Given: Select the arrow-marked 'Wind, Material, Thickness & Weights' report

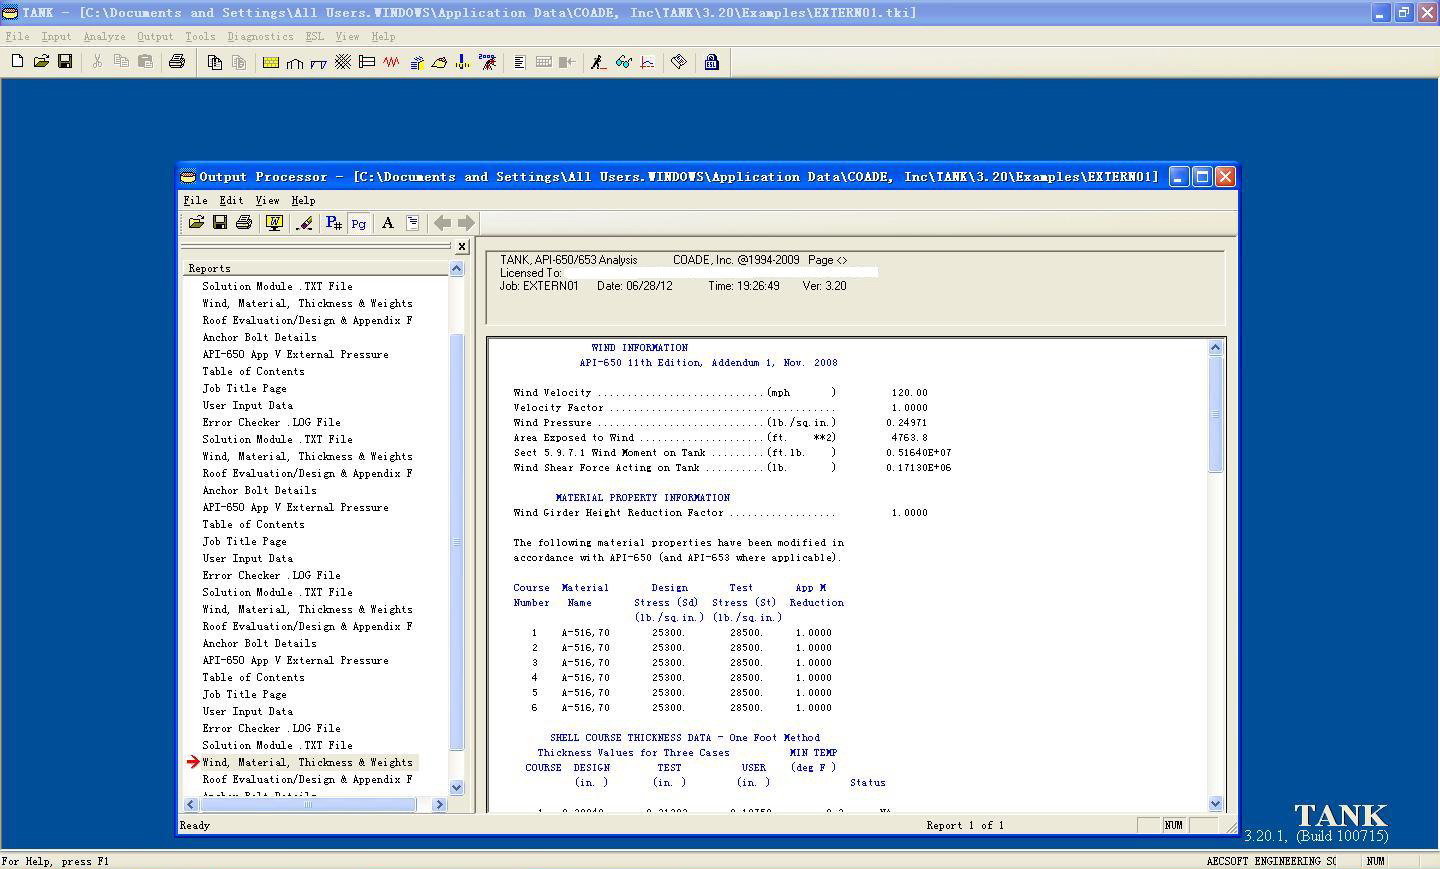Looking at the screenshot, I should 307,762.
